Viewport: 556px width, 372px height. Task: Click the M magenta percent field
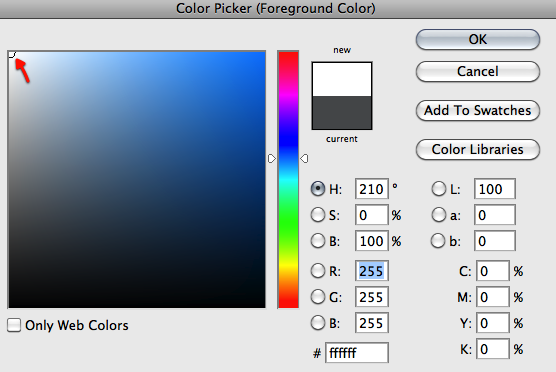[x=493, y=297]
